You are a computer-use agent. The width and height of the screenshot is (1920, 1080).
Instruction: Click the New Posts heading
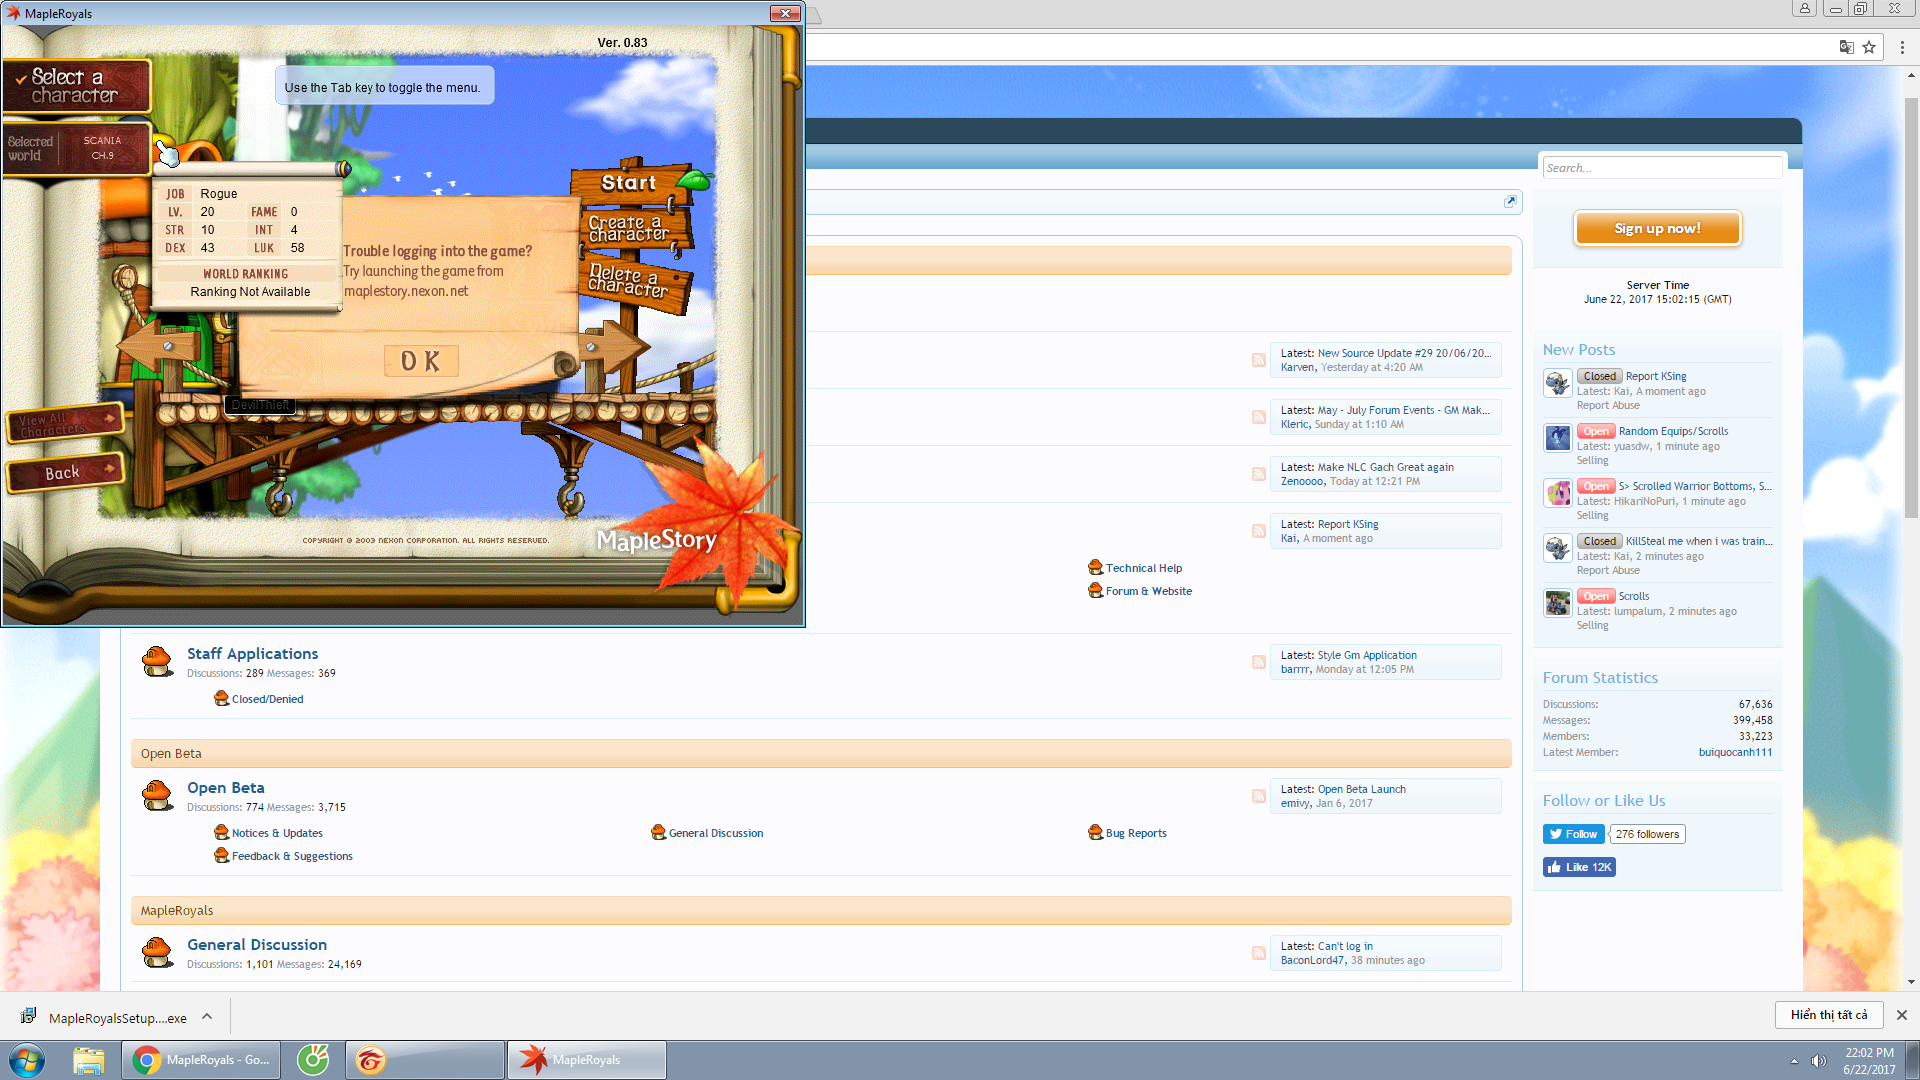click(1579, 349)
